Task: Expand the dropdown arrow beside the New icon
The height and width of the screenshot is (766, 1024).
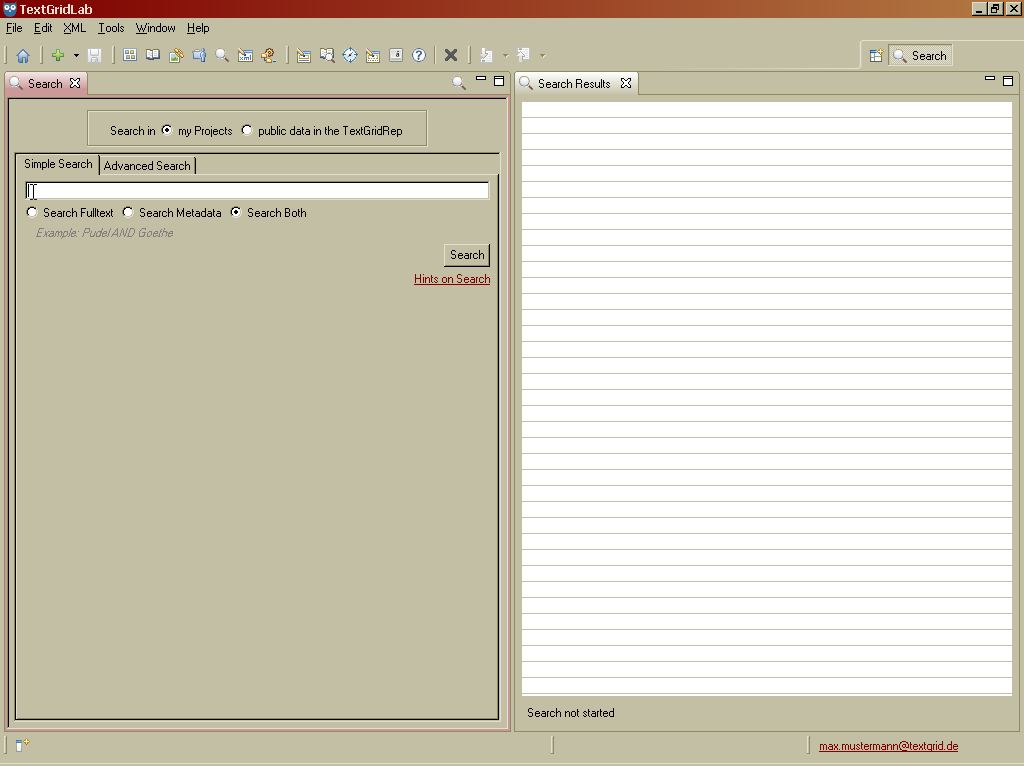Action: coord(76,56)
